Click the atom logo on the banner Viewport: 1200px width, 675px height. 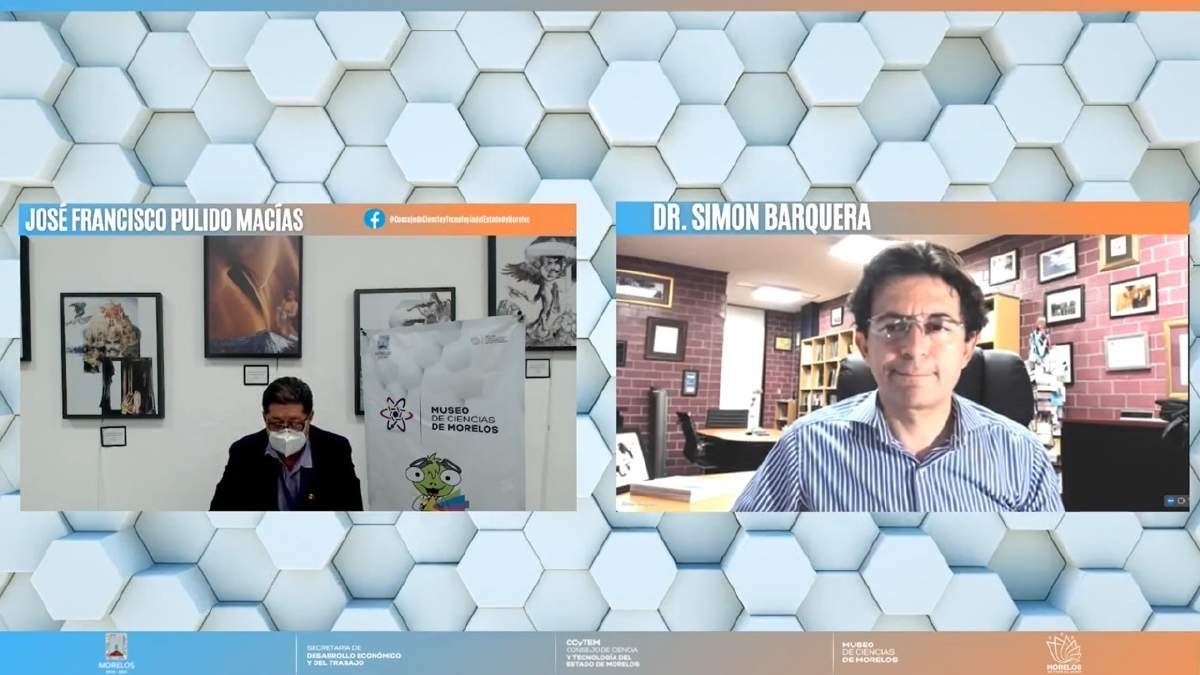tap(396, 414)
